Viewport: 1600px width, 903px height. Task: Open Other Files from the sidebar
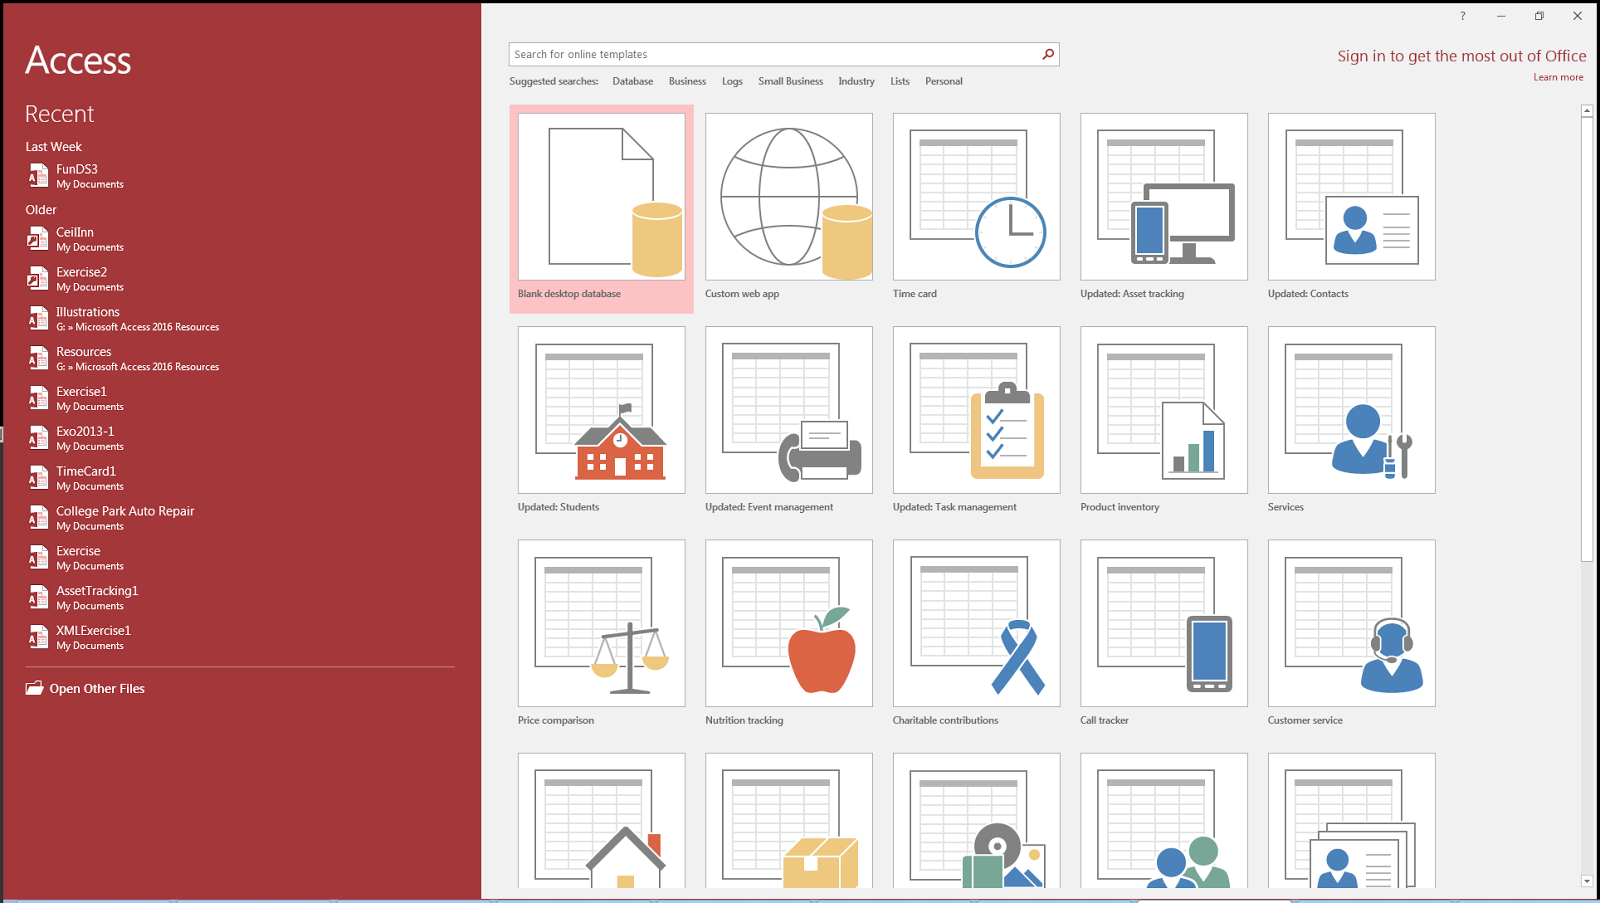point(96,688)
